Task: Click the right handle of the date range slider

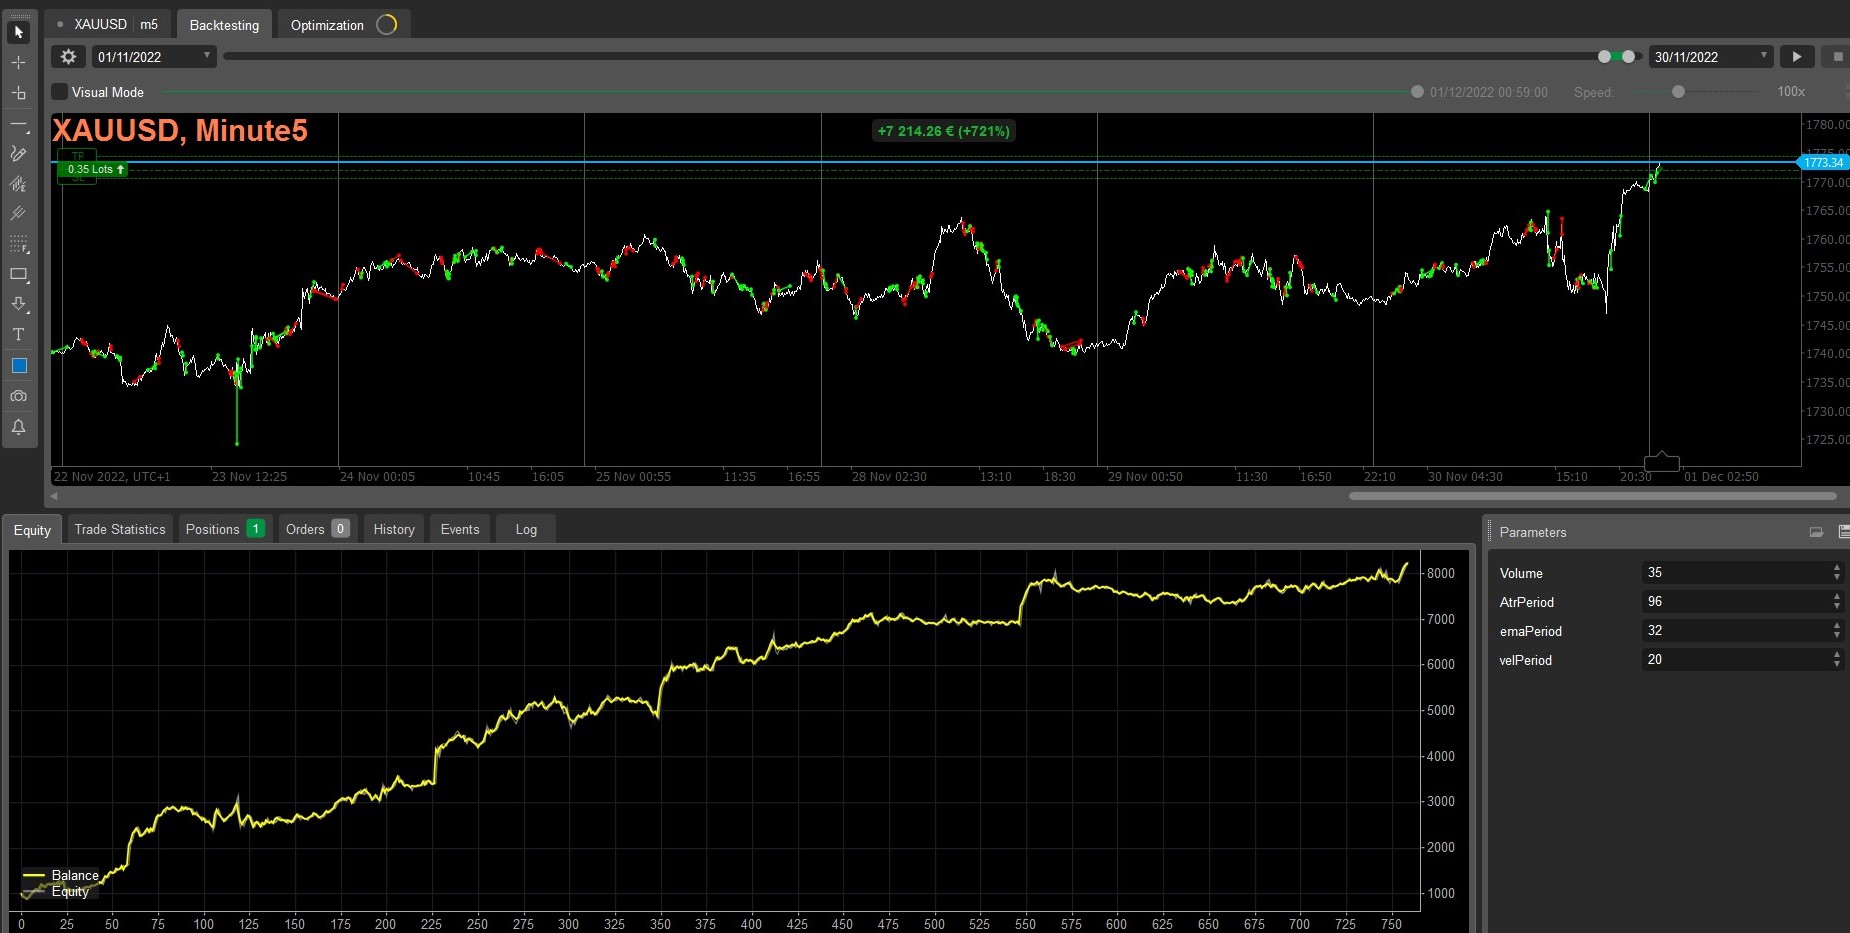Action: tap(1629, 56)
